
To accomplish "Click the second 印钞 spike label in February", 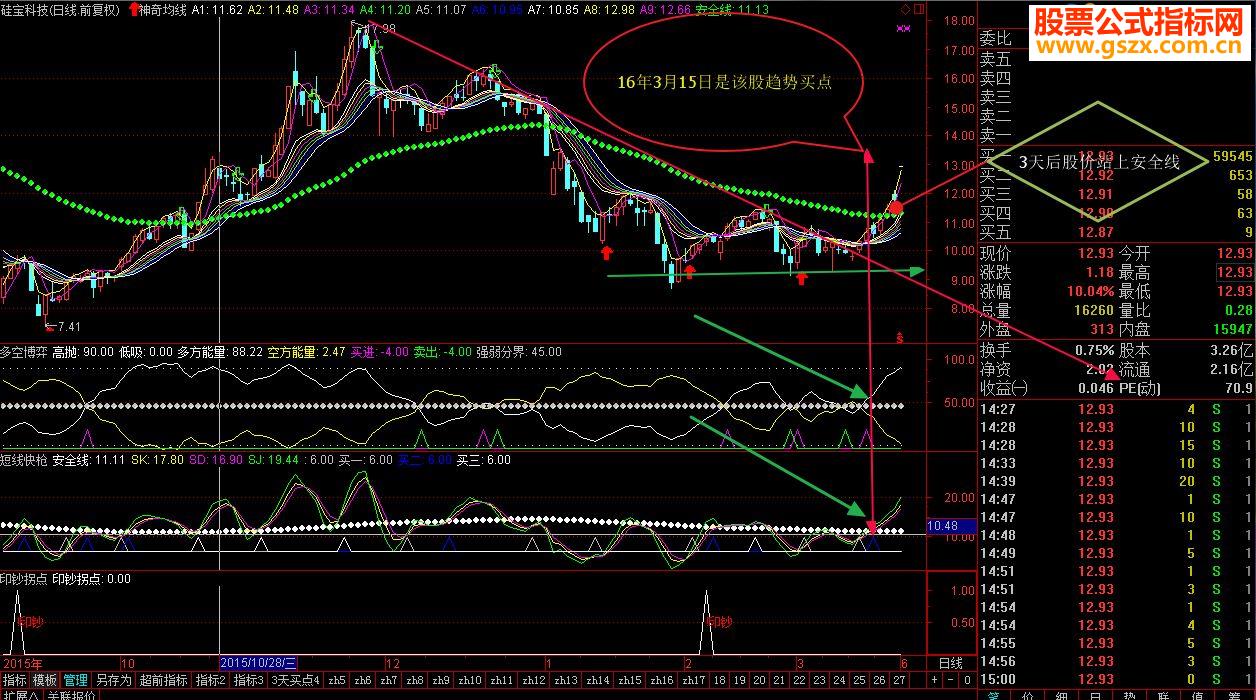I will [x=718, y=621].
